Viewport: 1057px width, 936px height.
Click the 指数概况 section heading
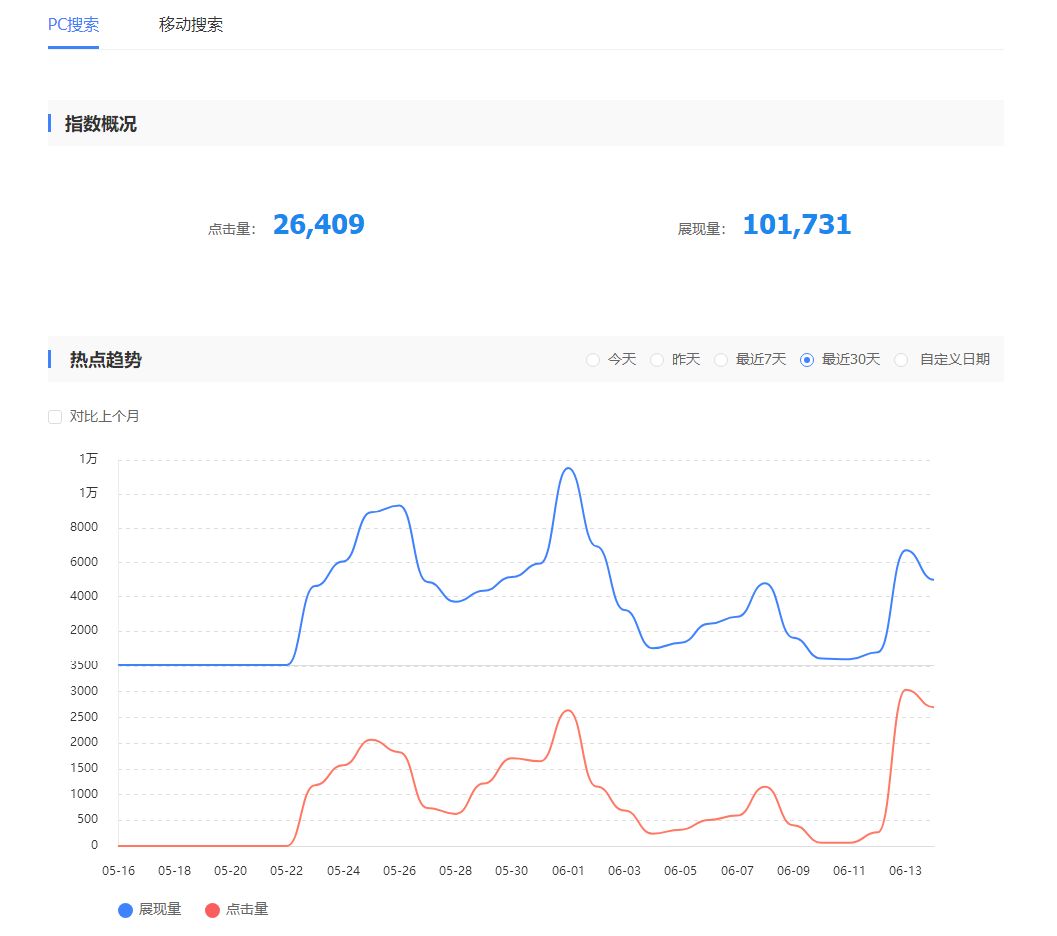[101, 124]
